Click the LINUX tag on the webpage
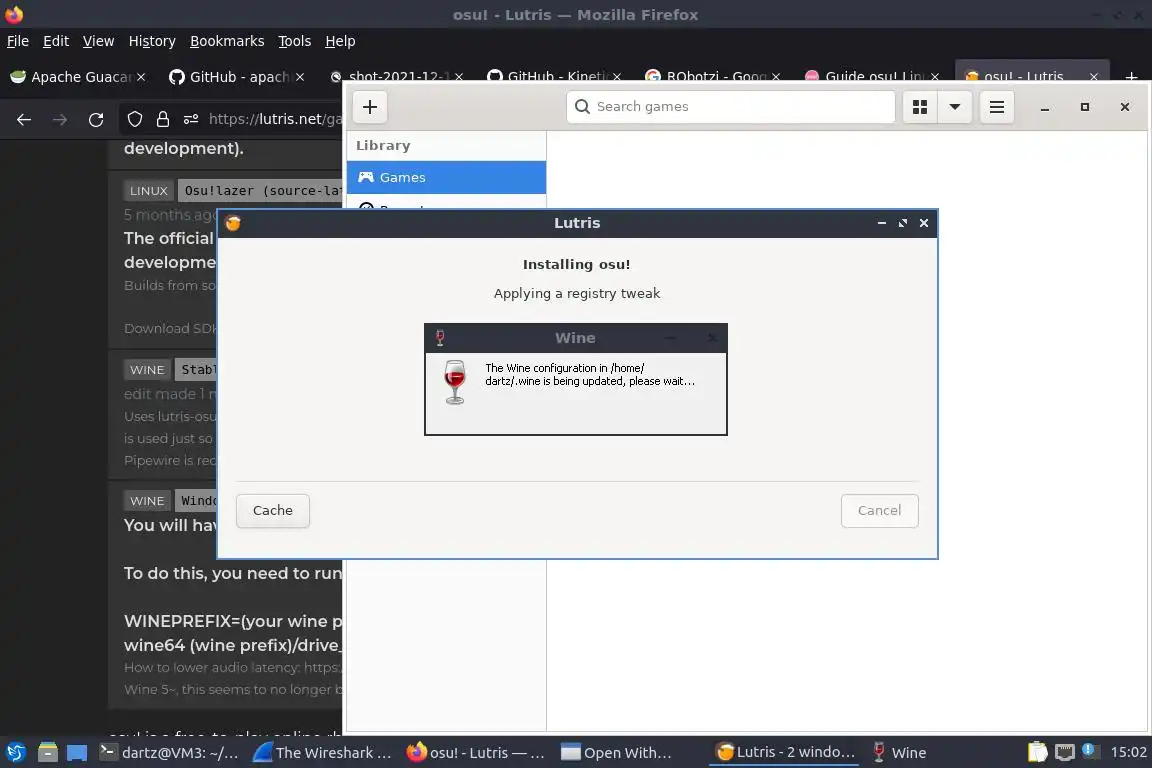1152x768 pixels. (148, 191)
